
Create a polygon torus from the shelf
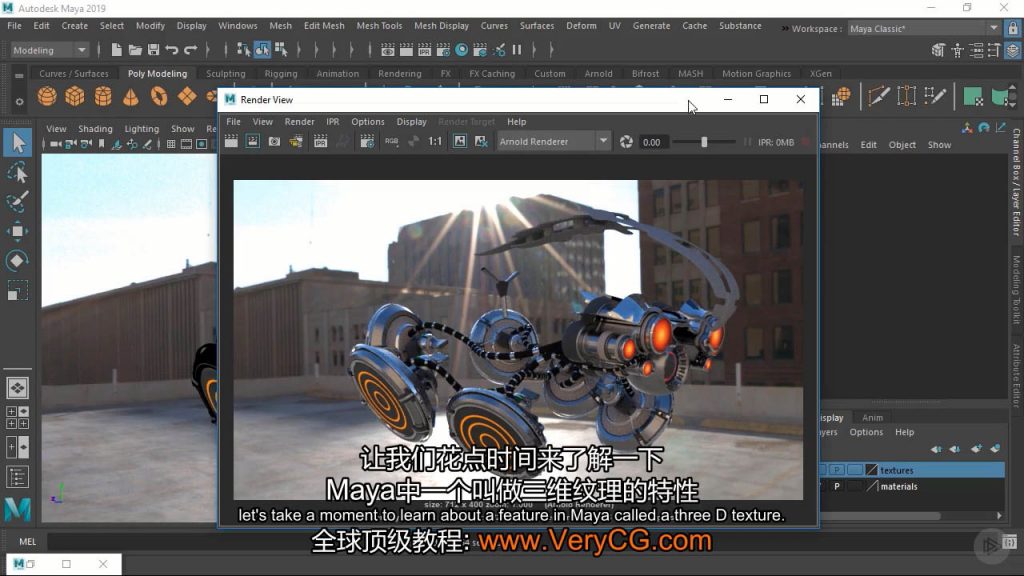(x=159, y=97)
